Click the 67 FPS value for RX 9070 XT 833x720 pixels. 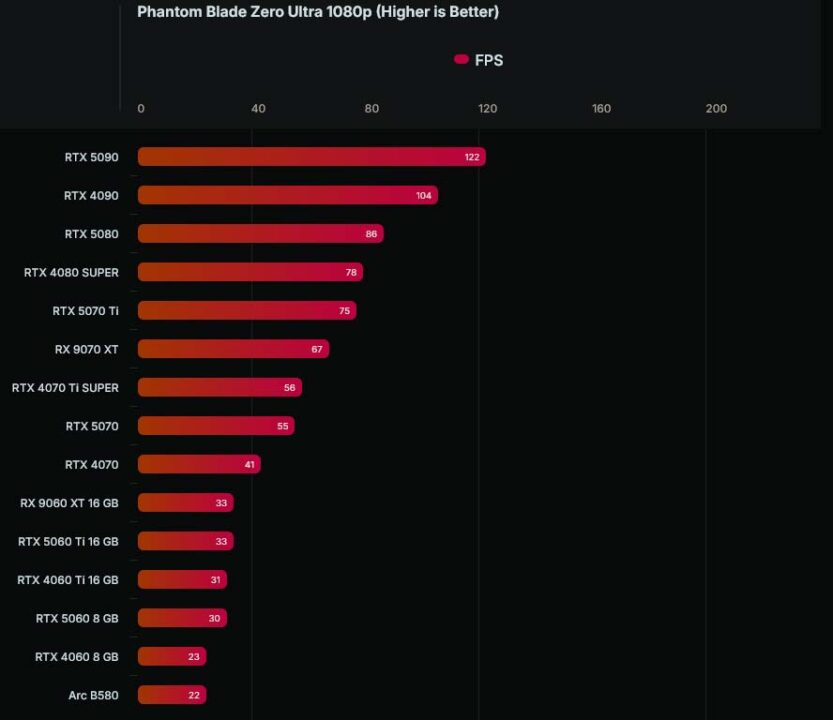[317, 349]
